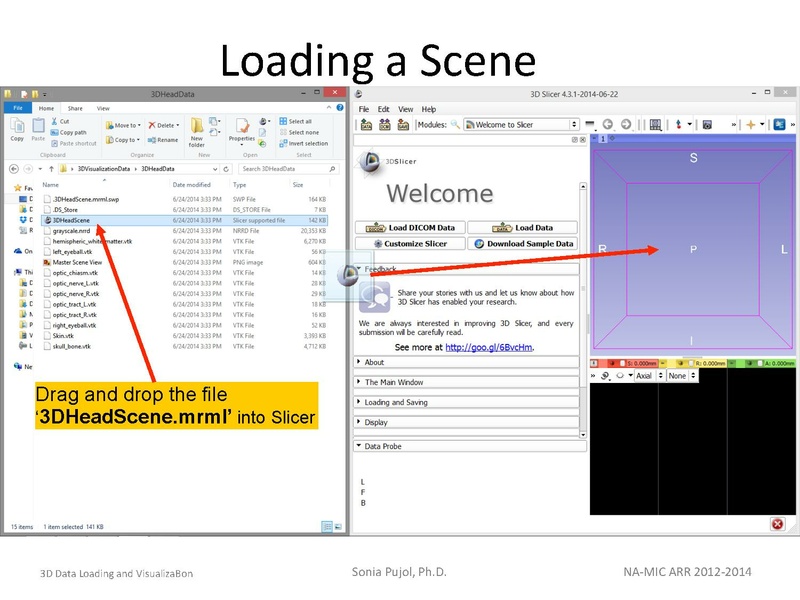Image resolution: width=800 pixels, height=600 pixels.
Task: Click the module search magnifier icon
Action: click(455, 124)
